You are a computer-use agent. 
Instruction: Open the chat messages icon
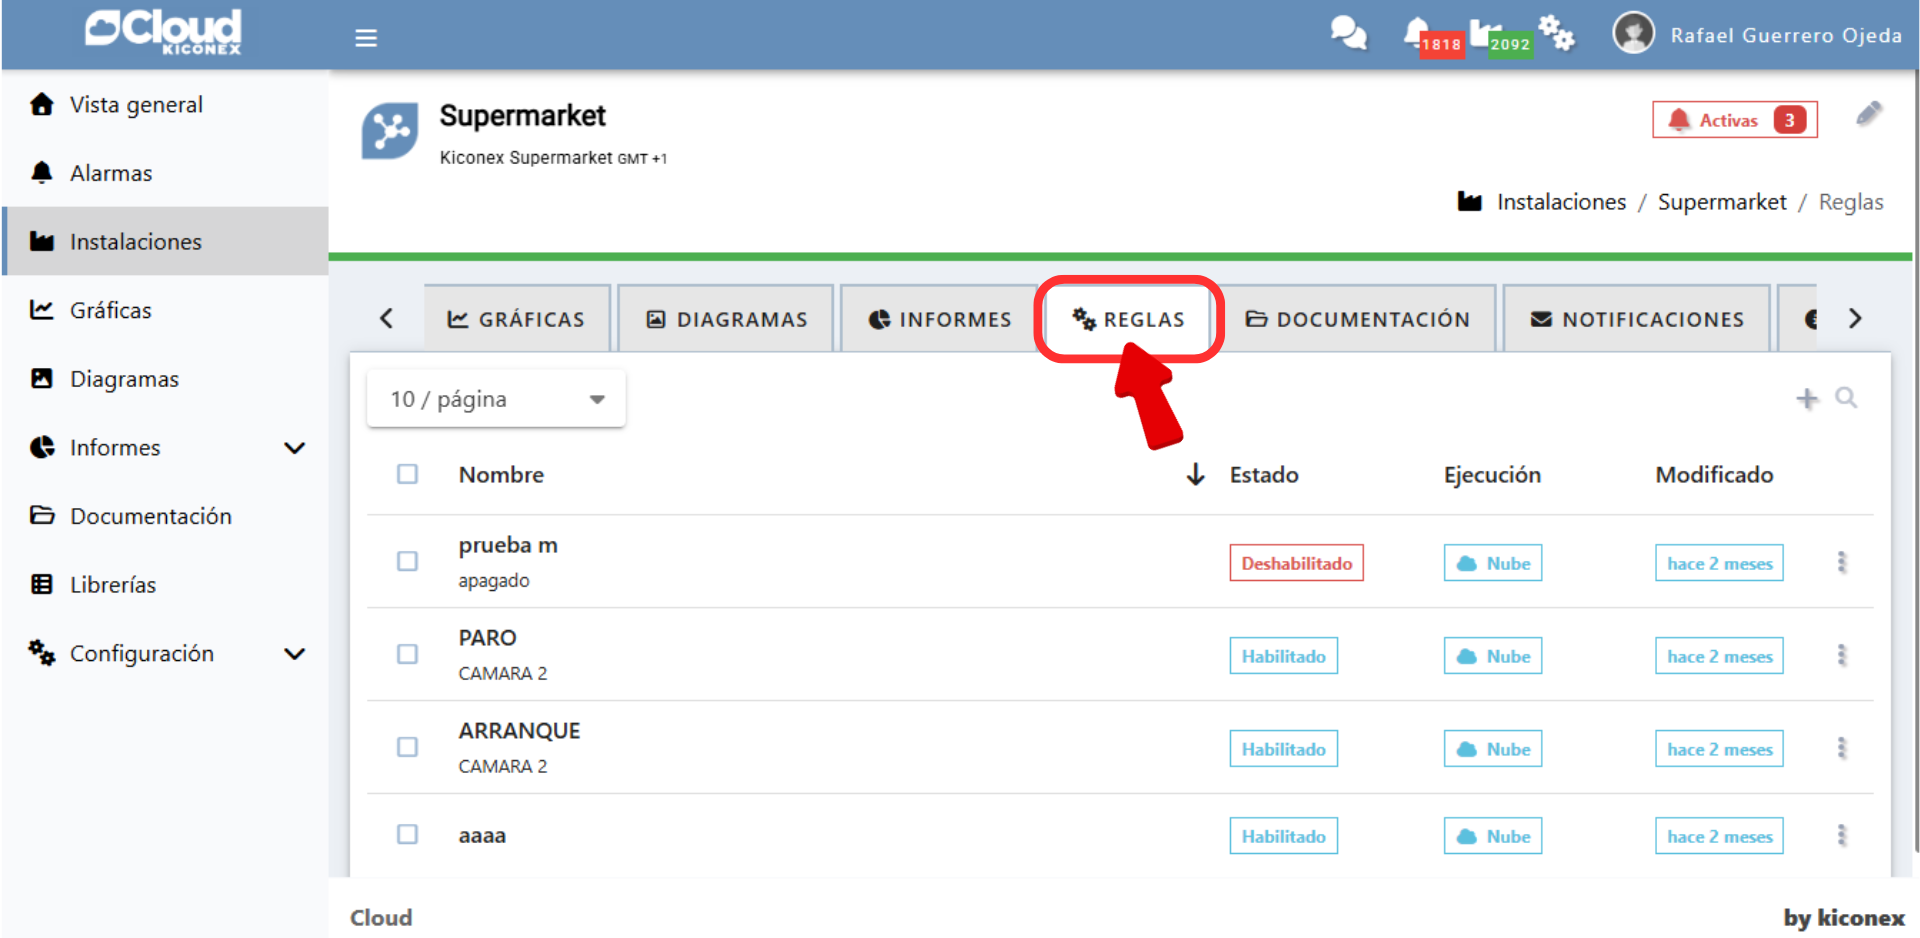click(x=1348, y=34)
